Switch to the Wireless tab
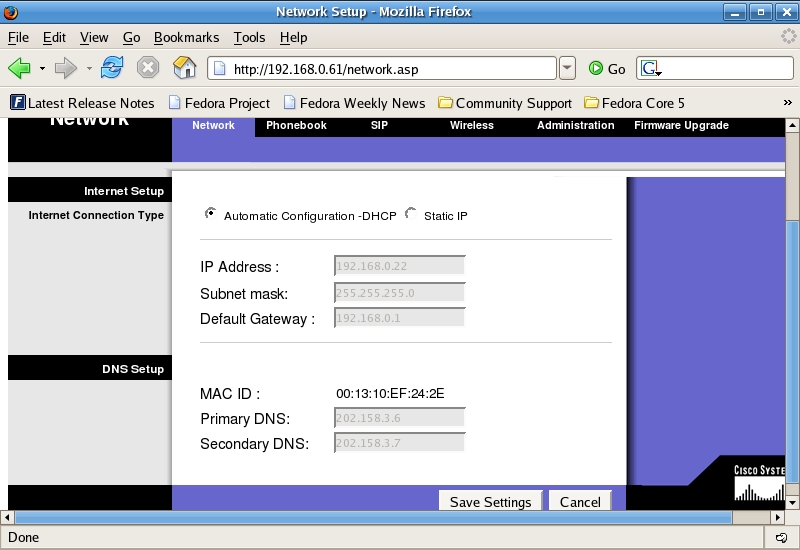Viewport: 800px width, 550px height. 471,126
